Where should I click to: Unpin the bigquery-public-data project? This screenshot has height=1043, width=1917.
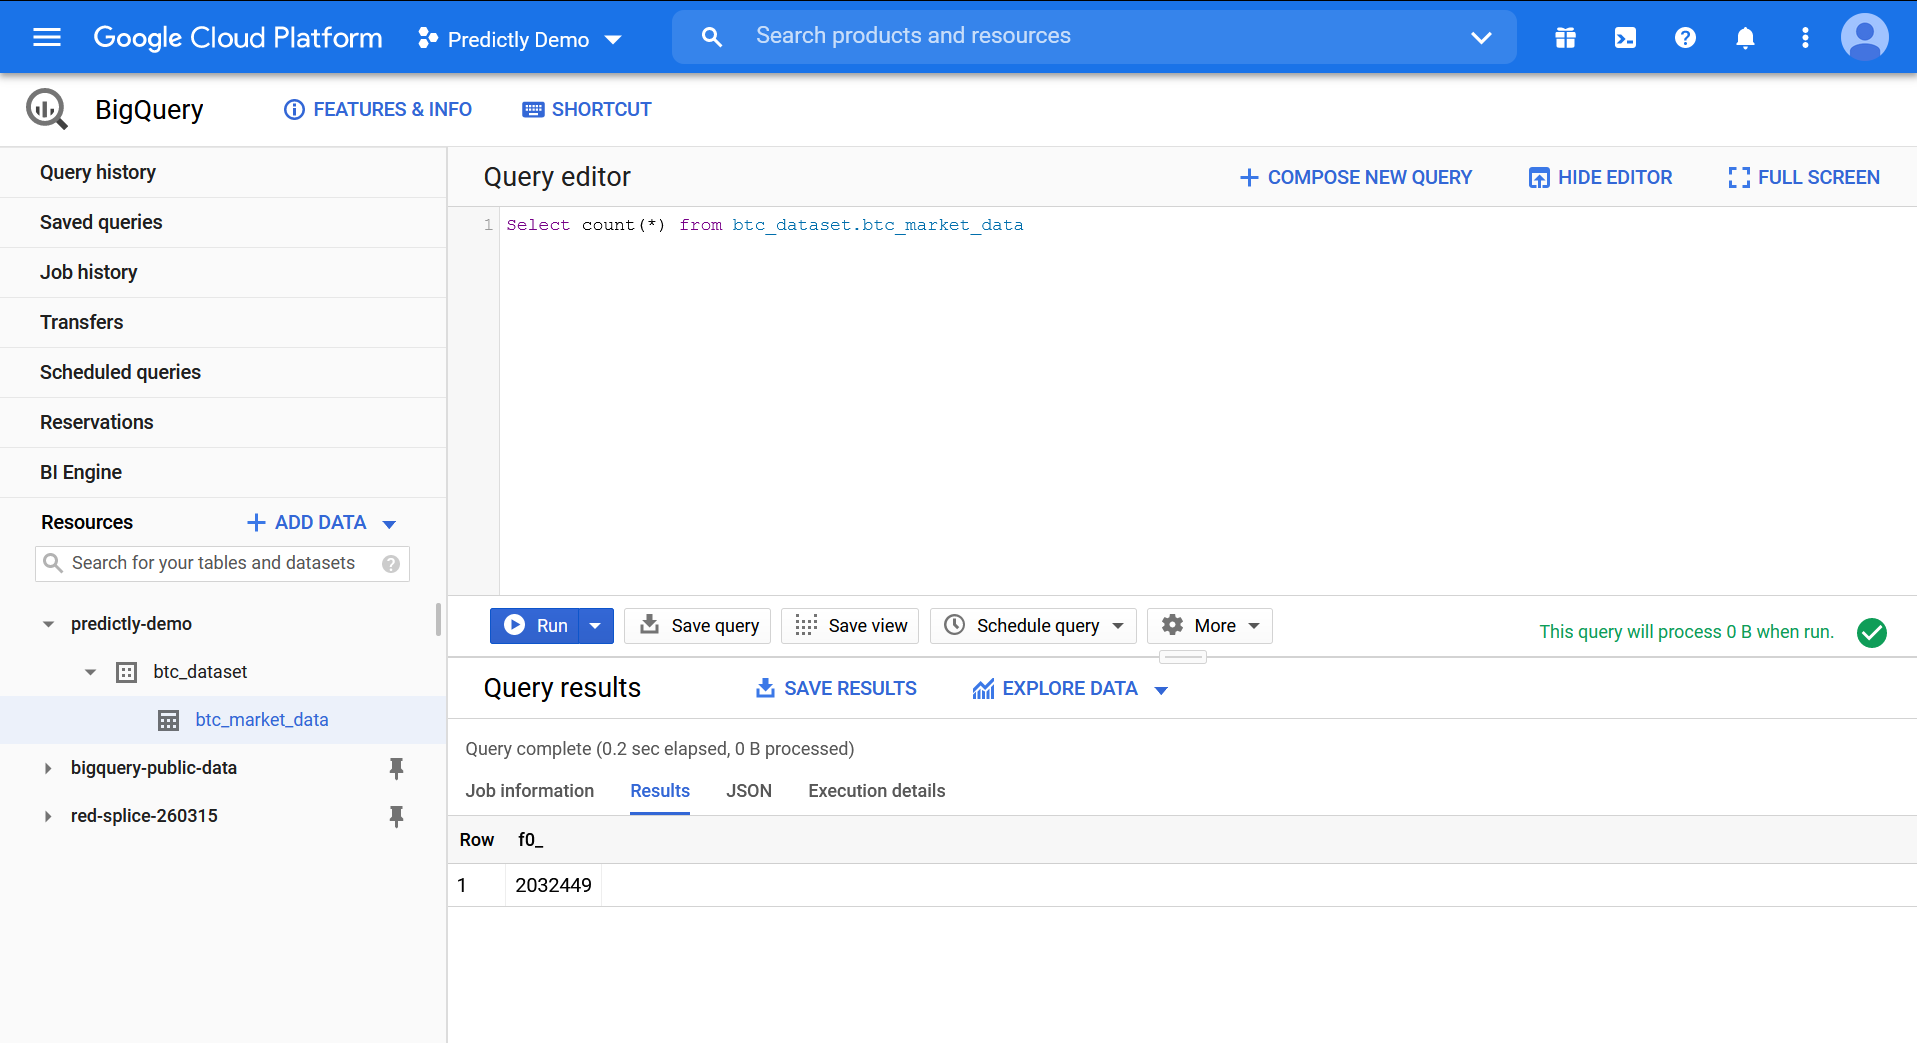click(396, 768)
